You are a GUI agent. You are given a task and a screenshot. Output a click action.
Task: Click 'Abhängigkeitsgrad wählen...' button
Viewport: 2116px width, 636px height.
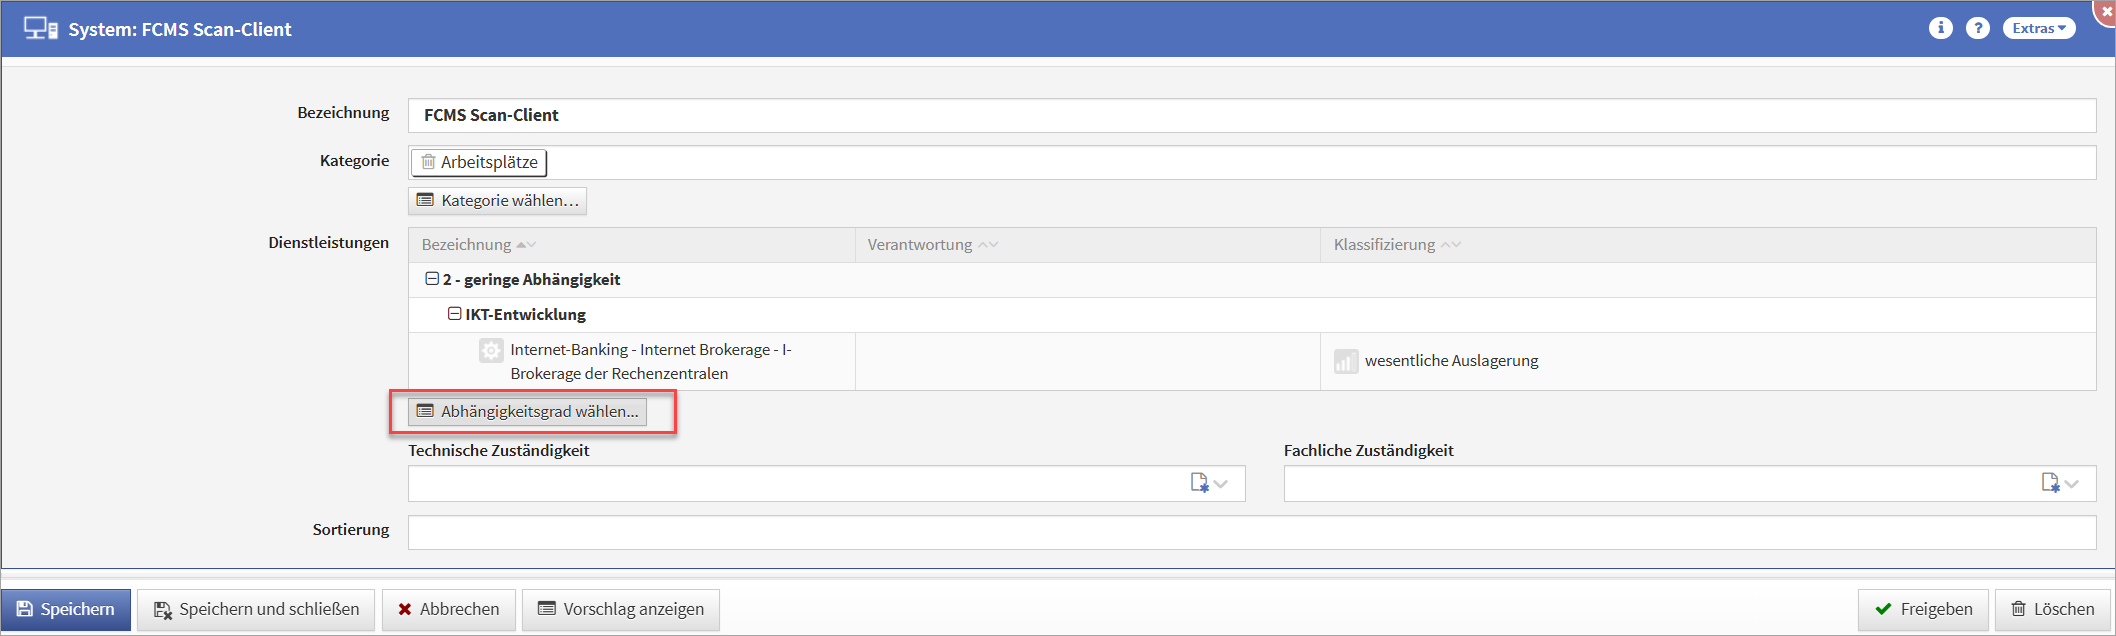(x=527, y=412)
